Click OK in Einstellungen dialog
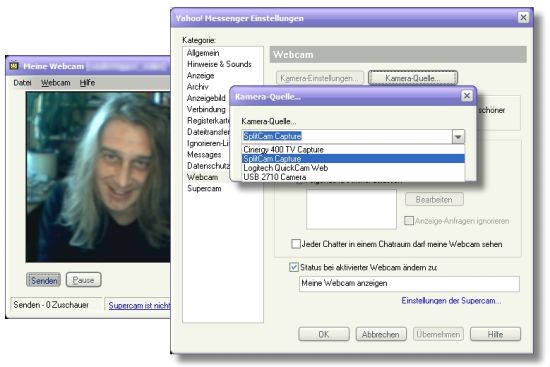Viewport: 550px width, 367px height. click(324, 334)
